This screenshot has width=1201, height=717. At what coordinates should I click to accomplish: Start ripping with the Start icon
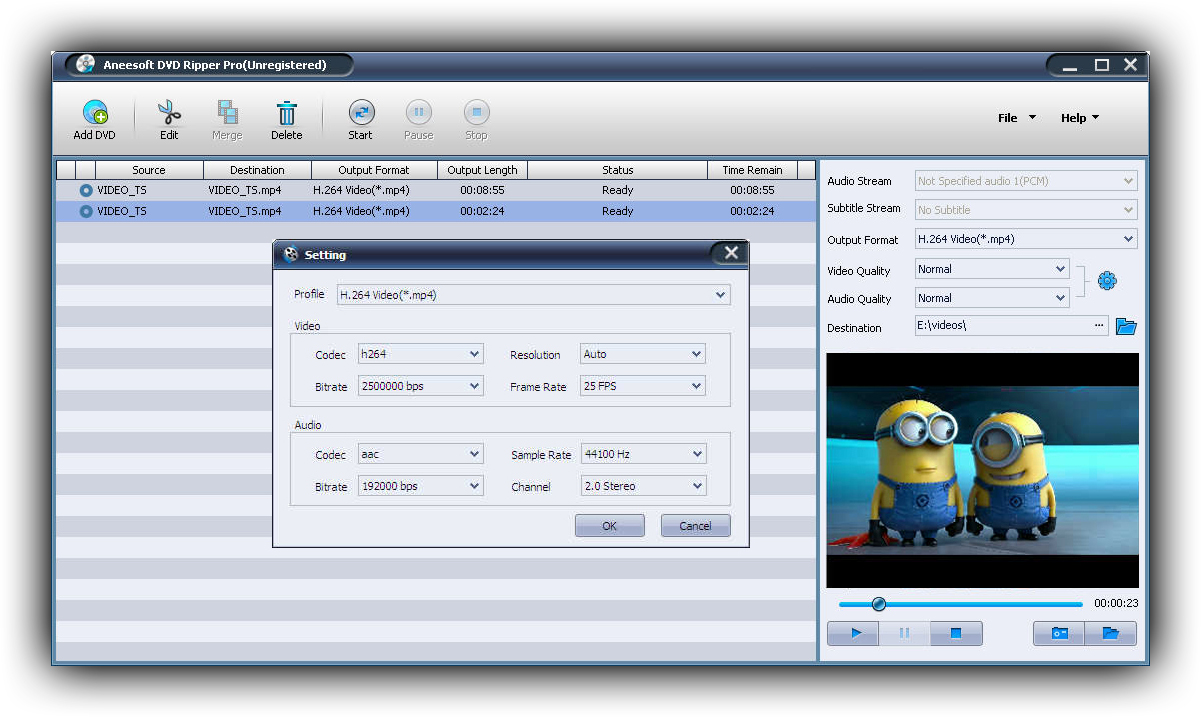(x=360, y=113)
